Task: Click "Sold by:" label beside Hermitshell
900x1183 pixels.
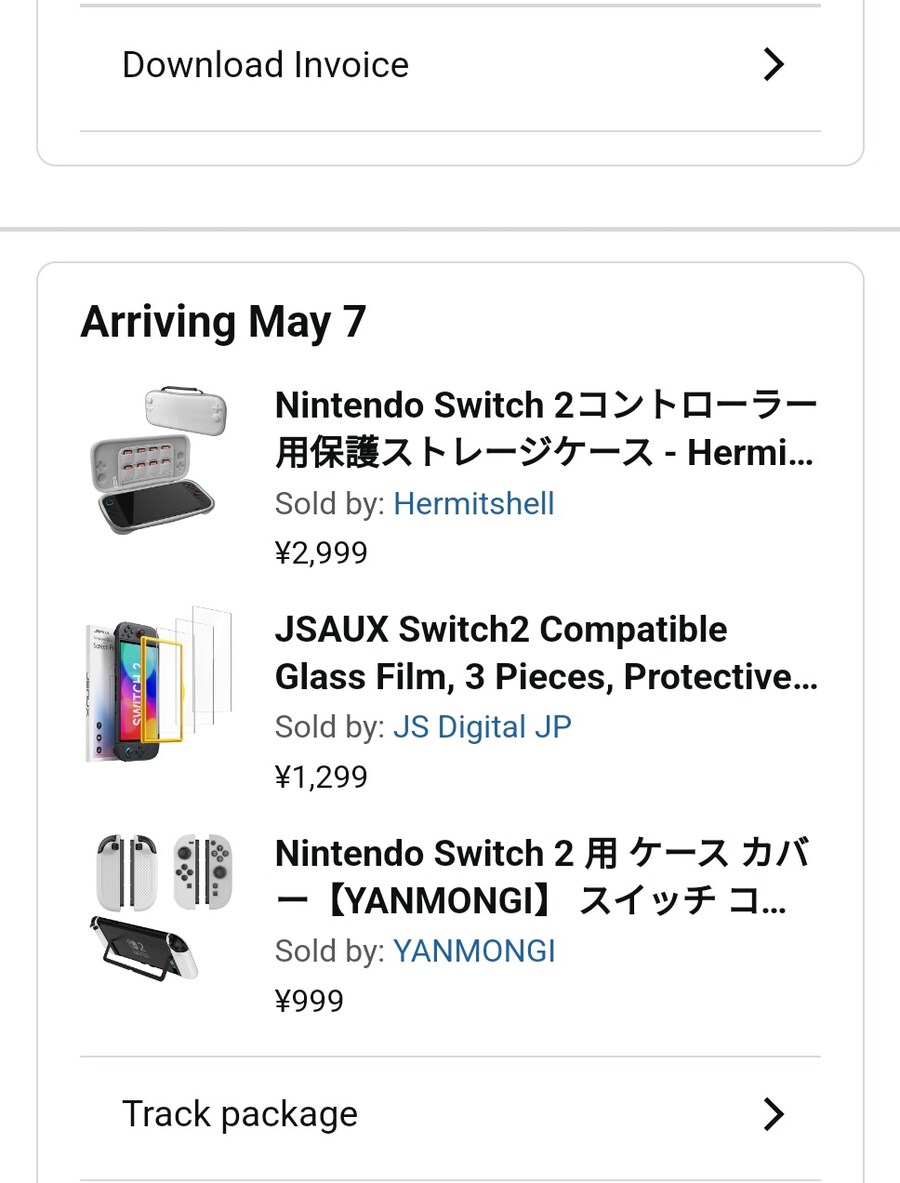Action: (x=329, y=503)
